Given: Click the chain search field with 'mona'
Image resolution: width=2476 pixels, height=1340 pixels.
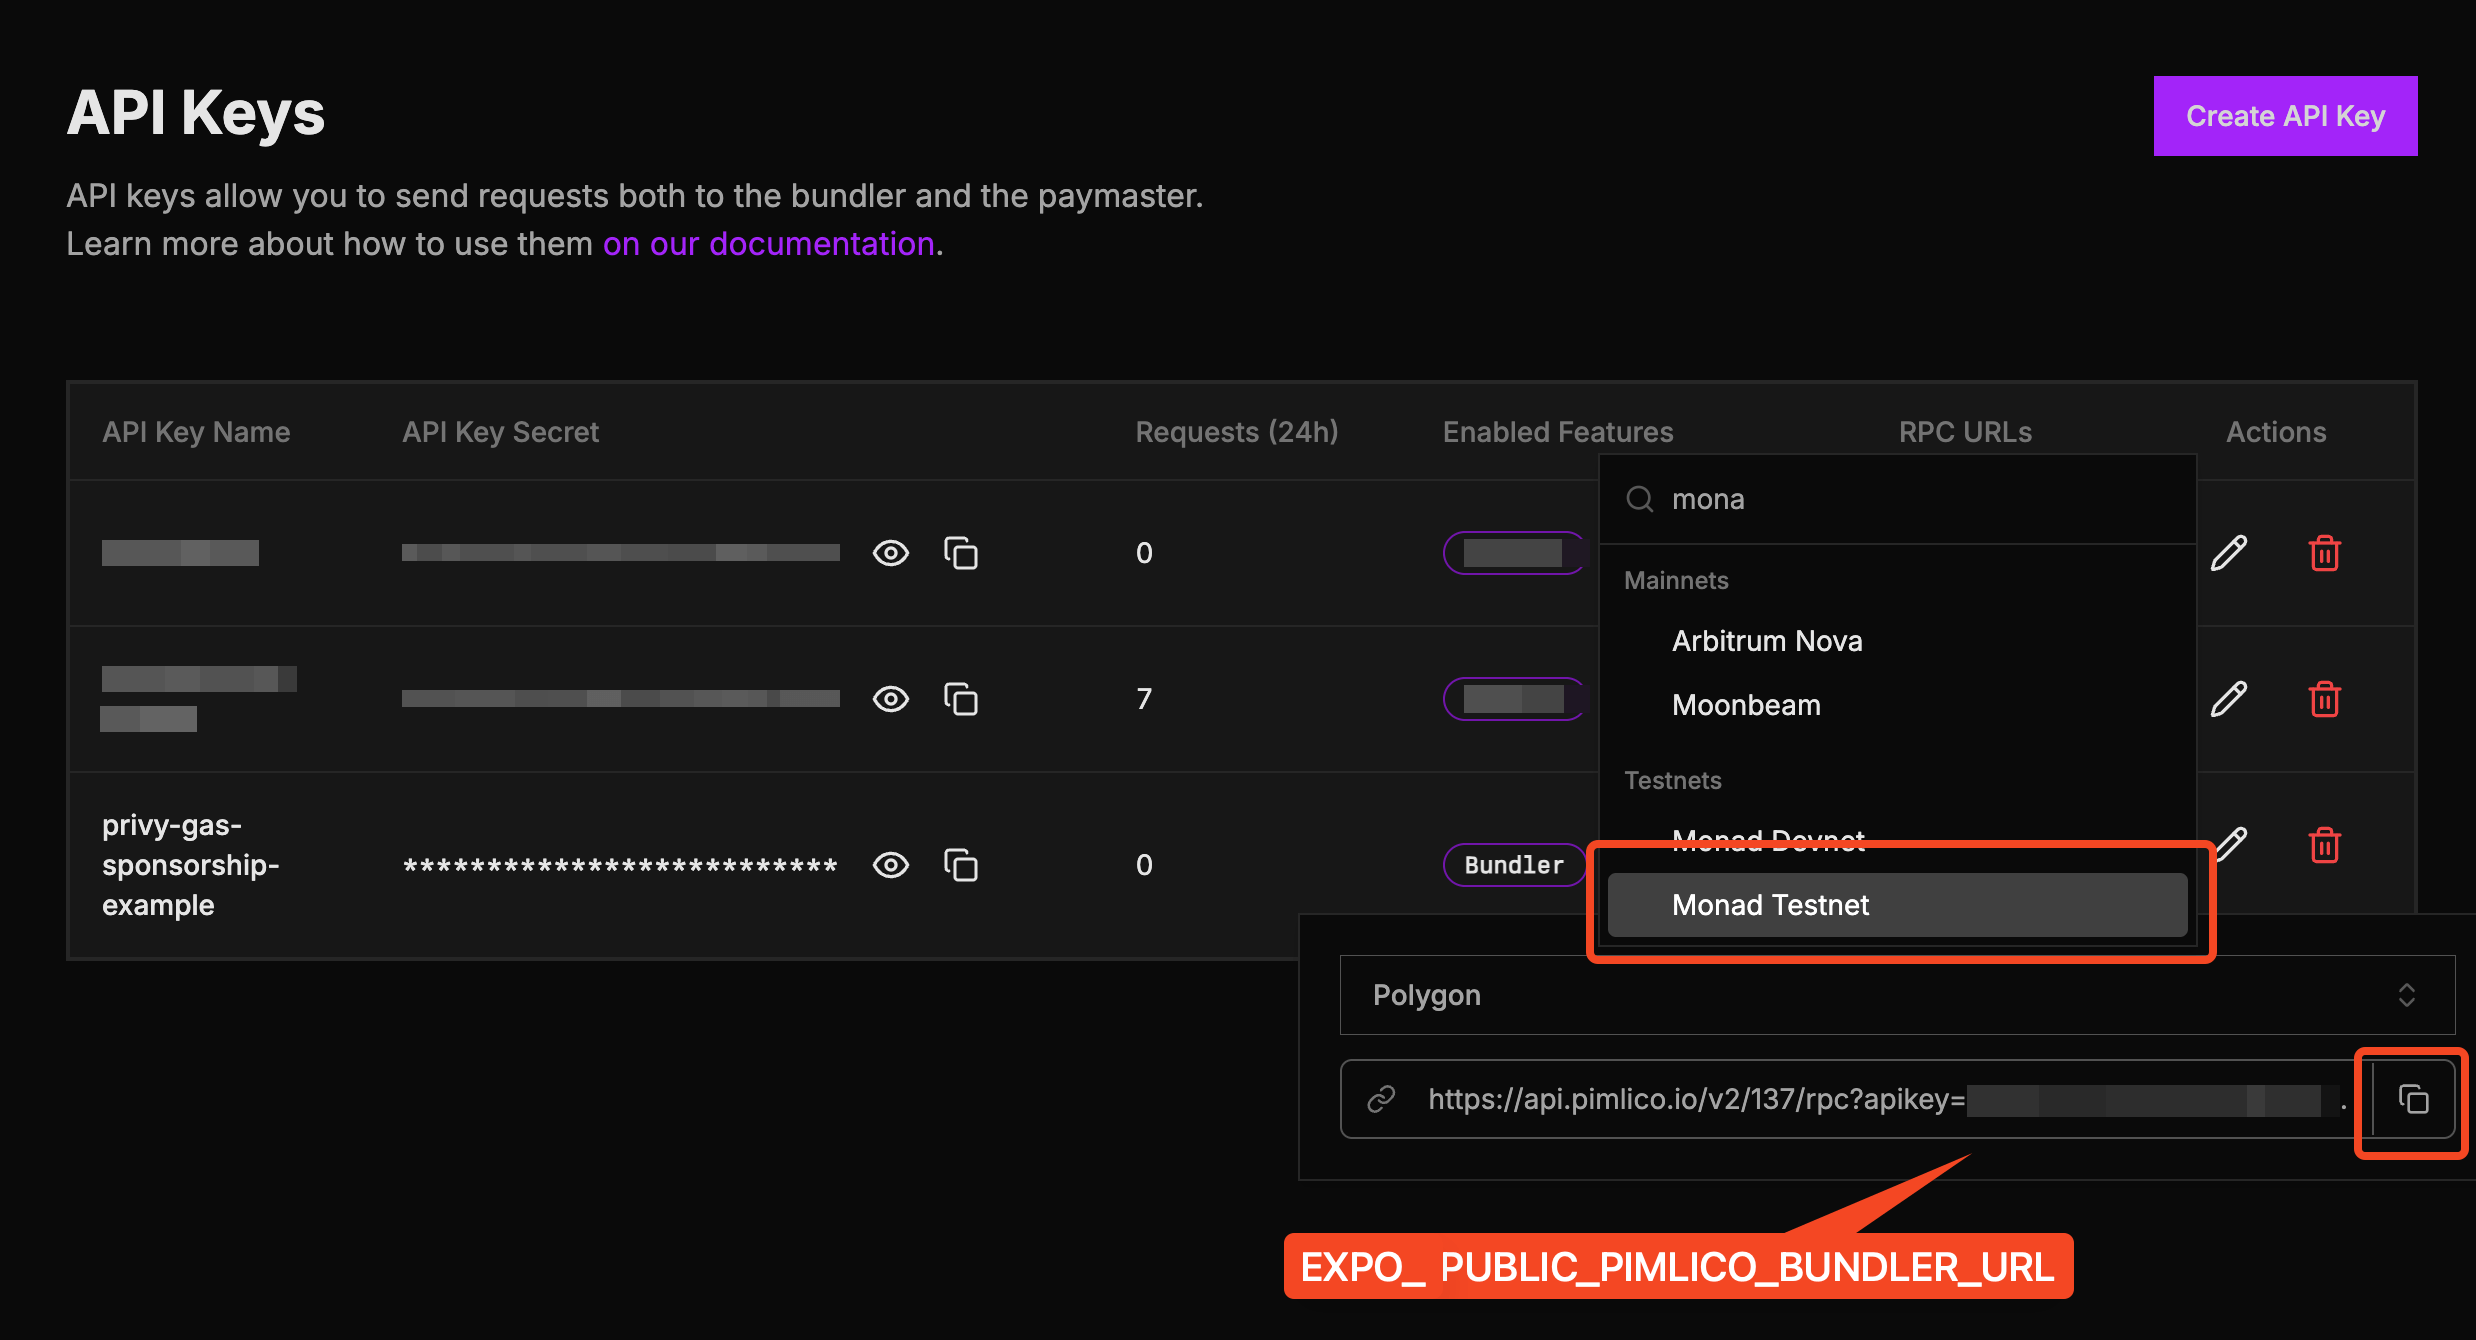Looking at the screenshot, I should [x=1900, y=499].
